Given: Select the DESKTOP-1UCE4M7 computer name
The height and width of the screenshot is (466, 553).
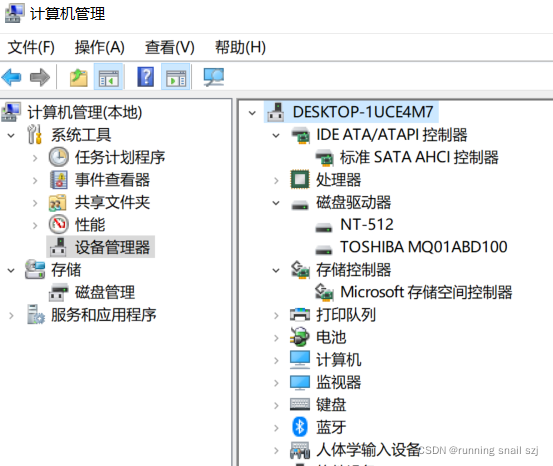Looking at the screenshot, I should coord(363,112).
